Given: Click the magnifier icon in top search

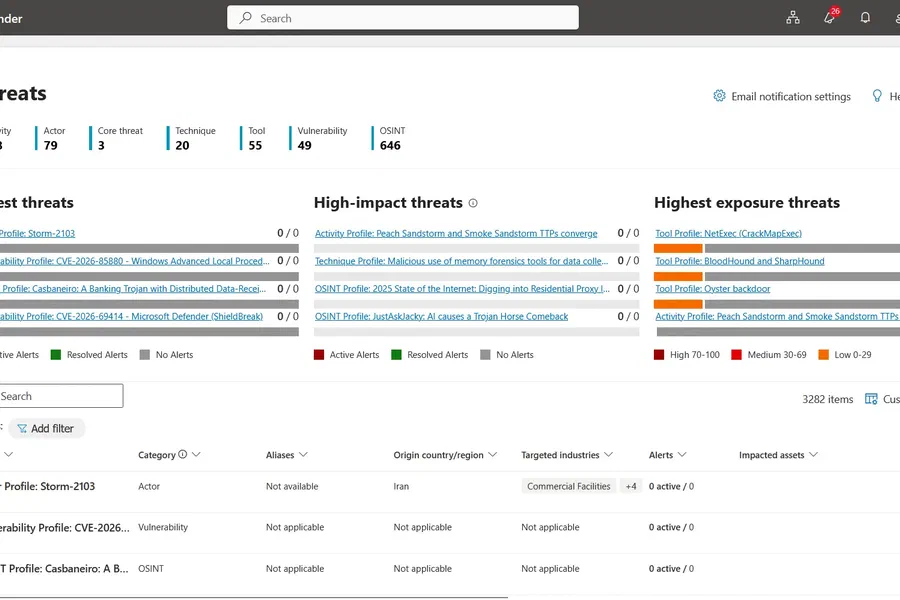Looking at the screenshot, I should [246, 18].
